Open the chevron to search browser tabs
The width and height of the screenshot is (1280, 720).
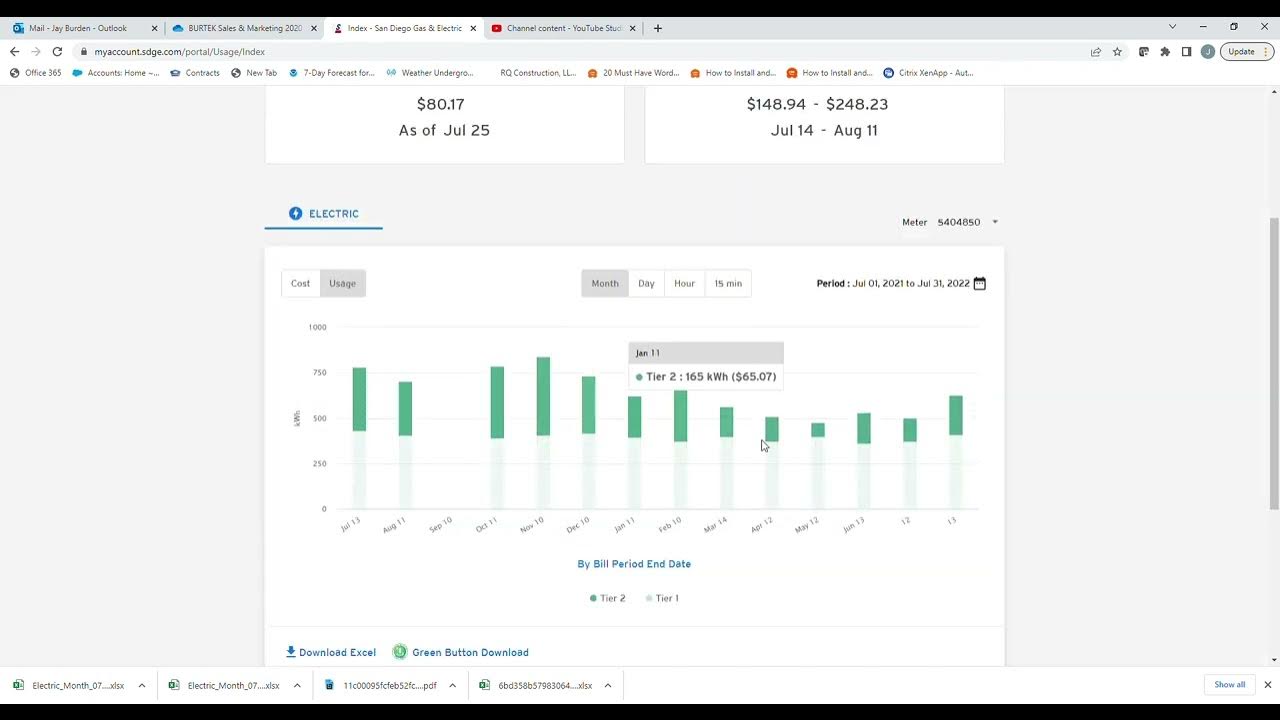coord(1172,27)
